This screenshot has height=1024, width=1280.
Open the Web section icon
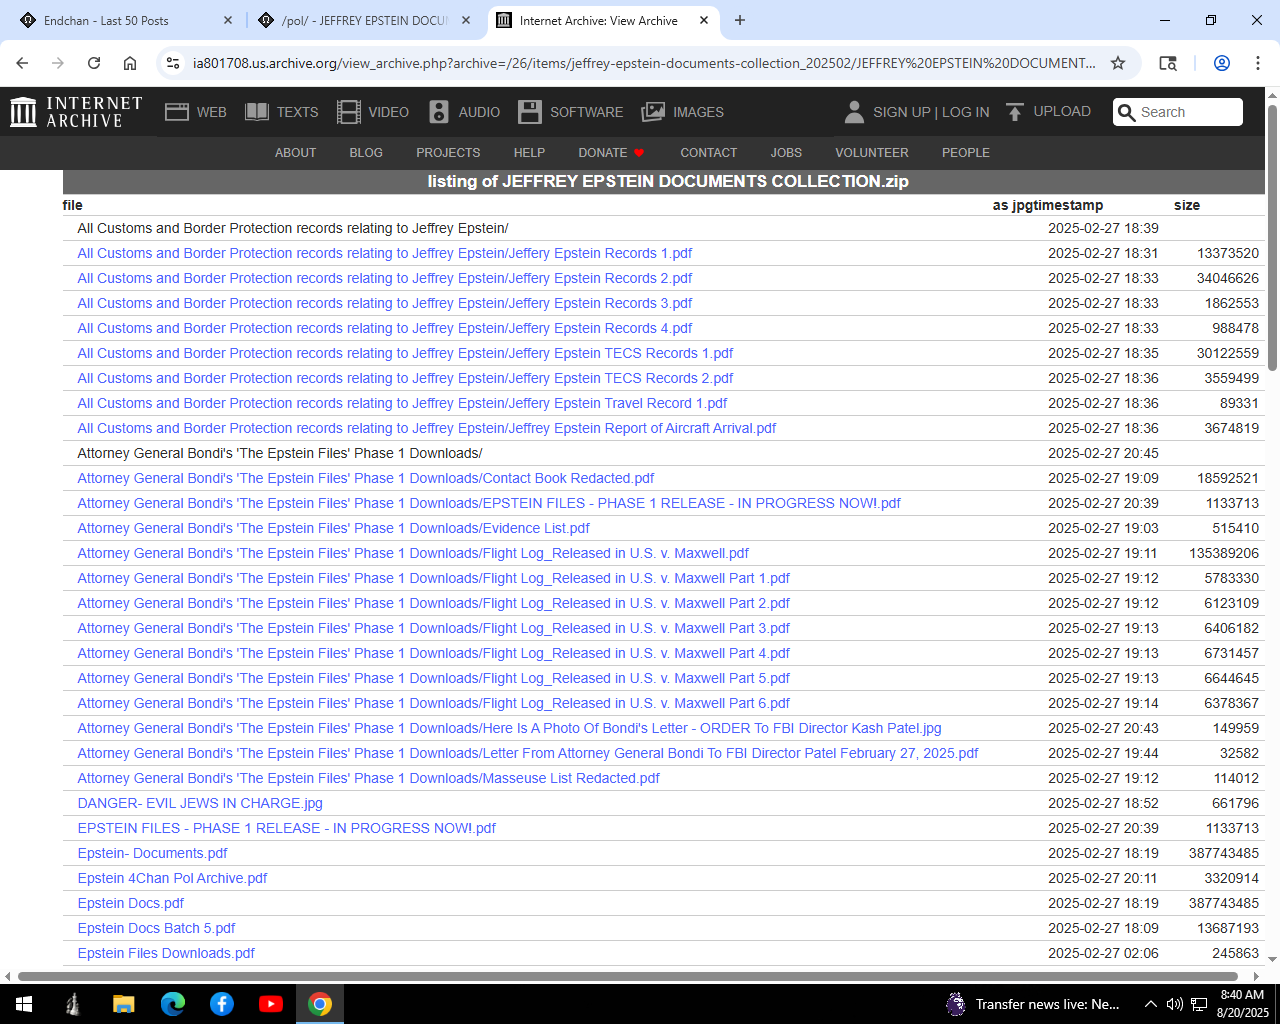(177, 112)
